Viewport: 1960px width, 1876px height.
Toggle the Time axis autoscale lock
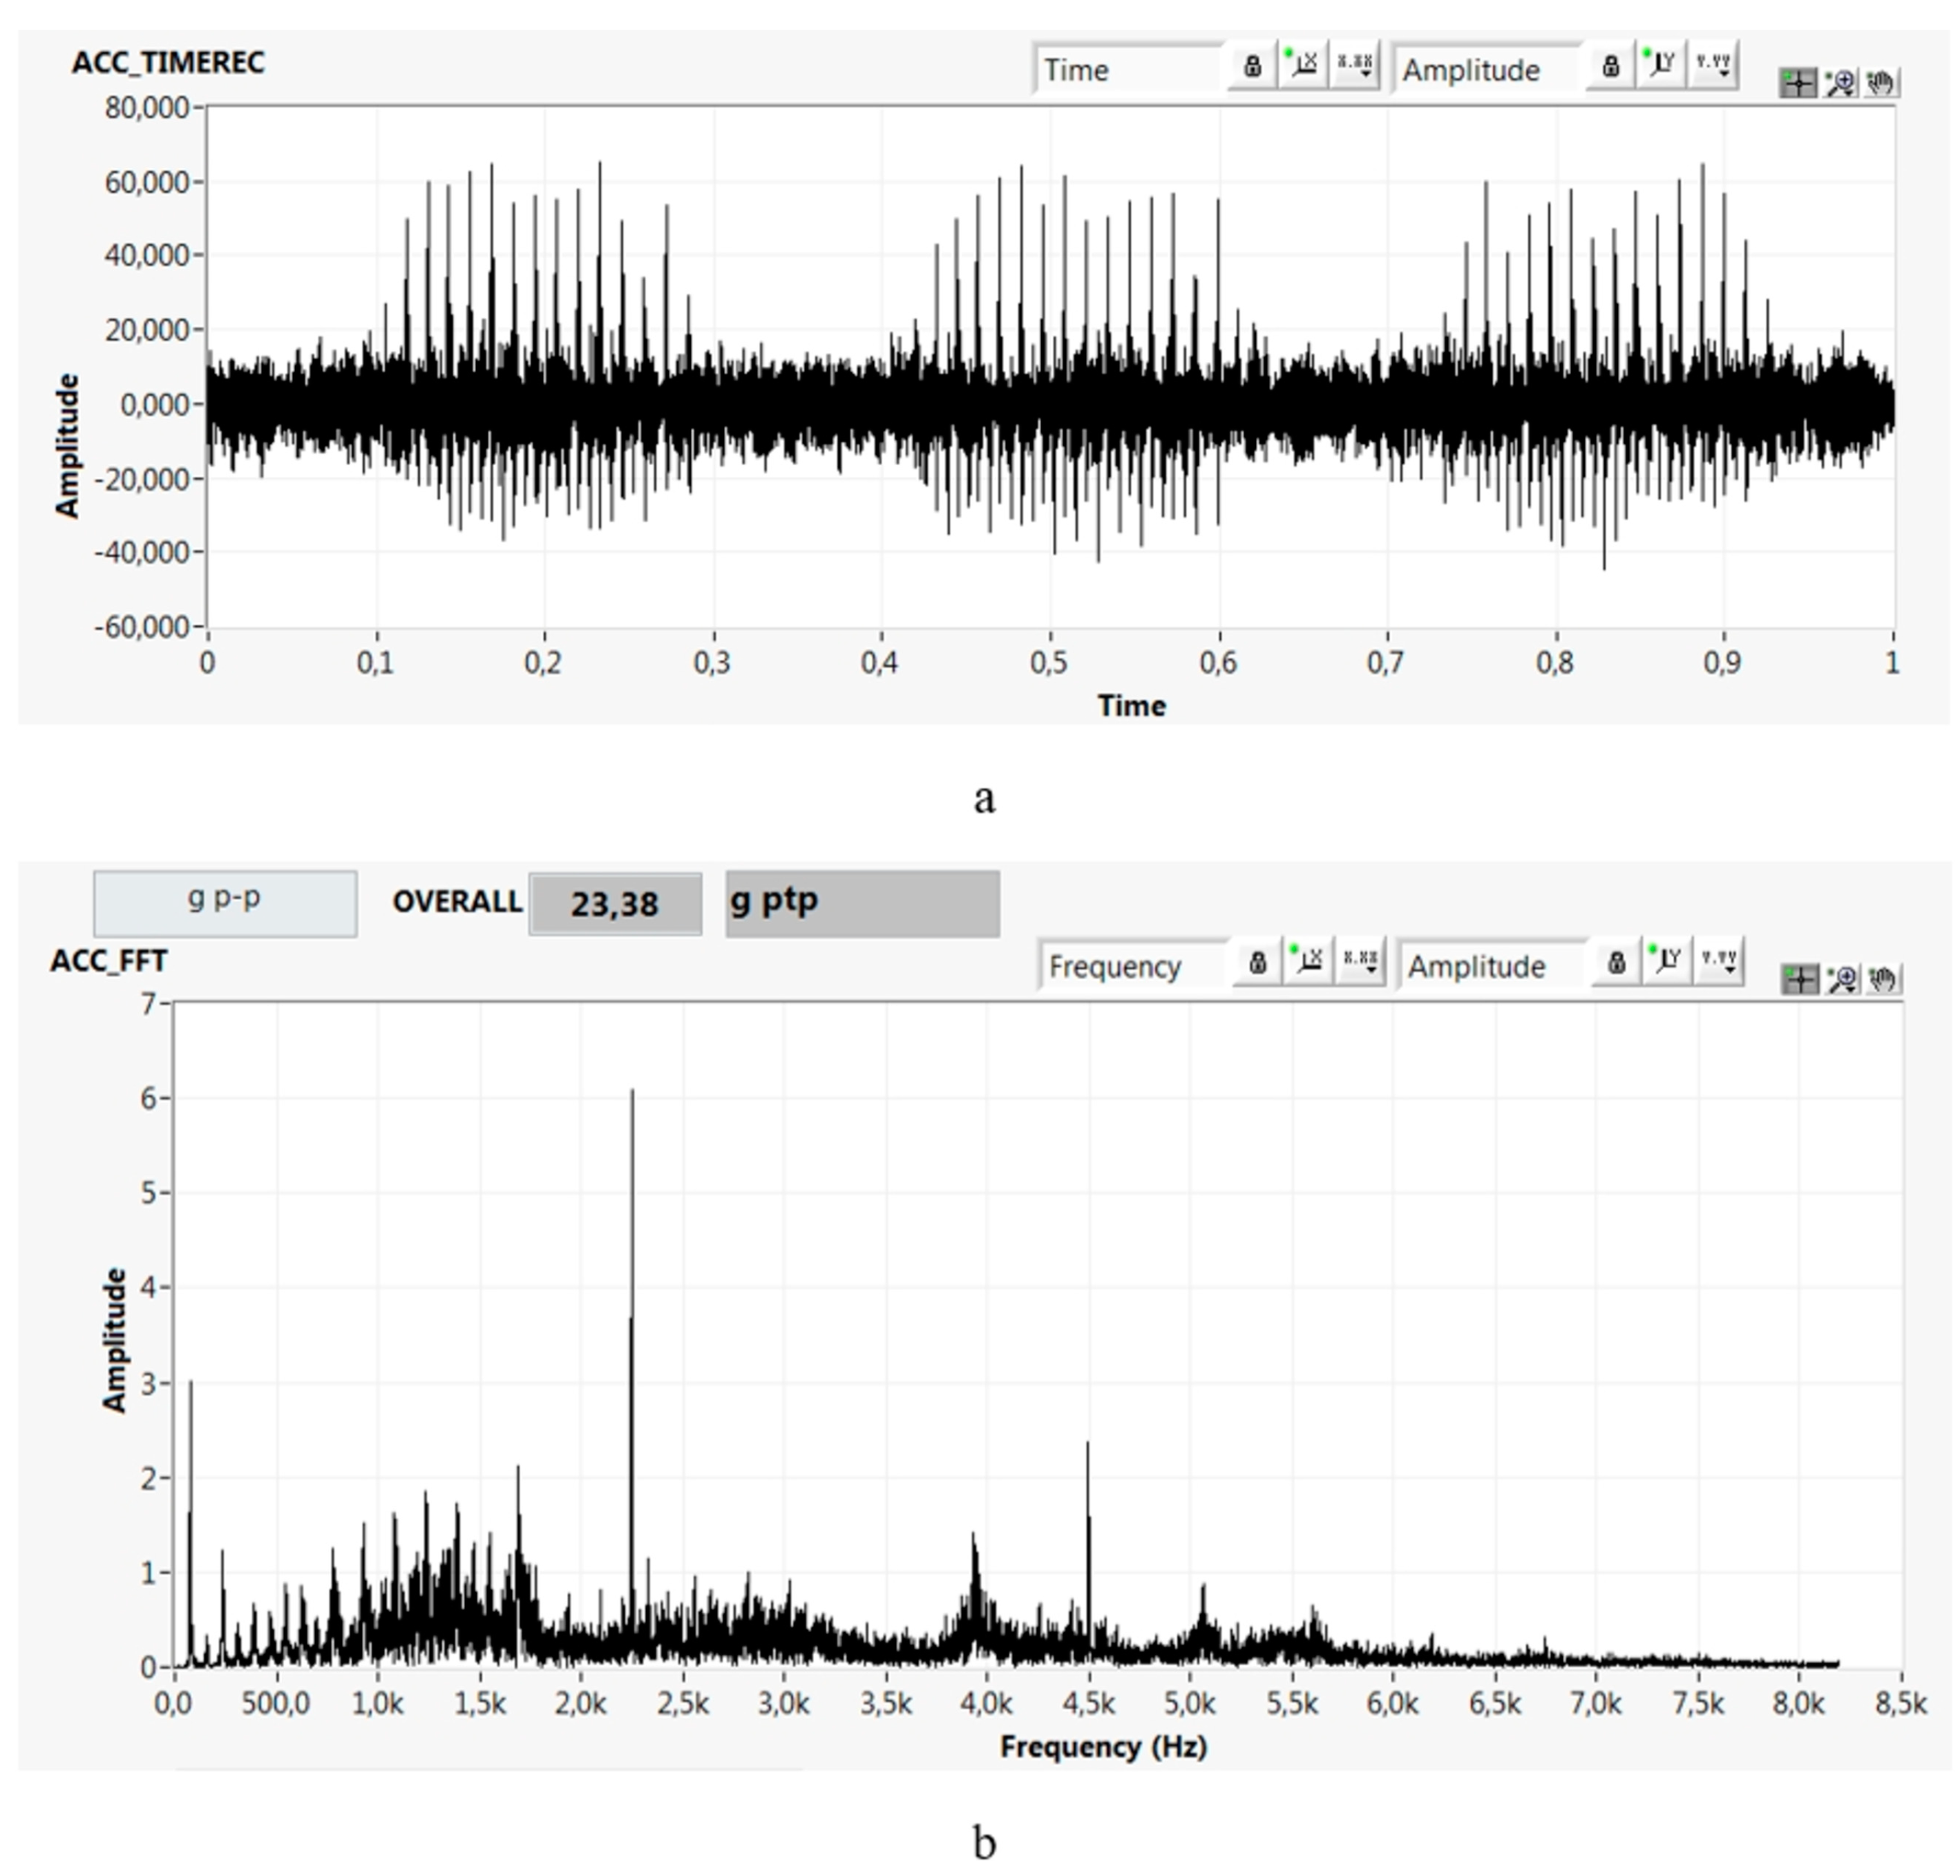1252,66
